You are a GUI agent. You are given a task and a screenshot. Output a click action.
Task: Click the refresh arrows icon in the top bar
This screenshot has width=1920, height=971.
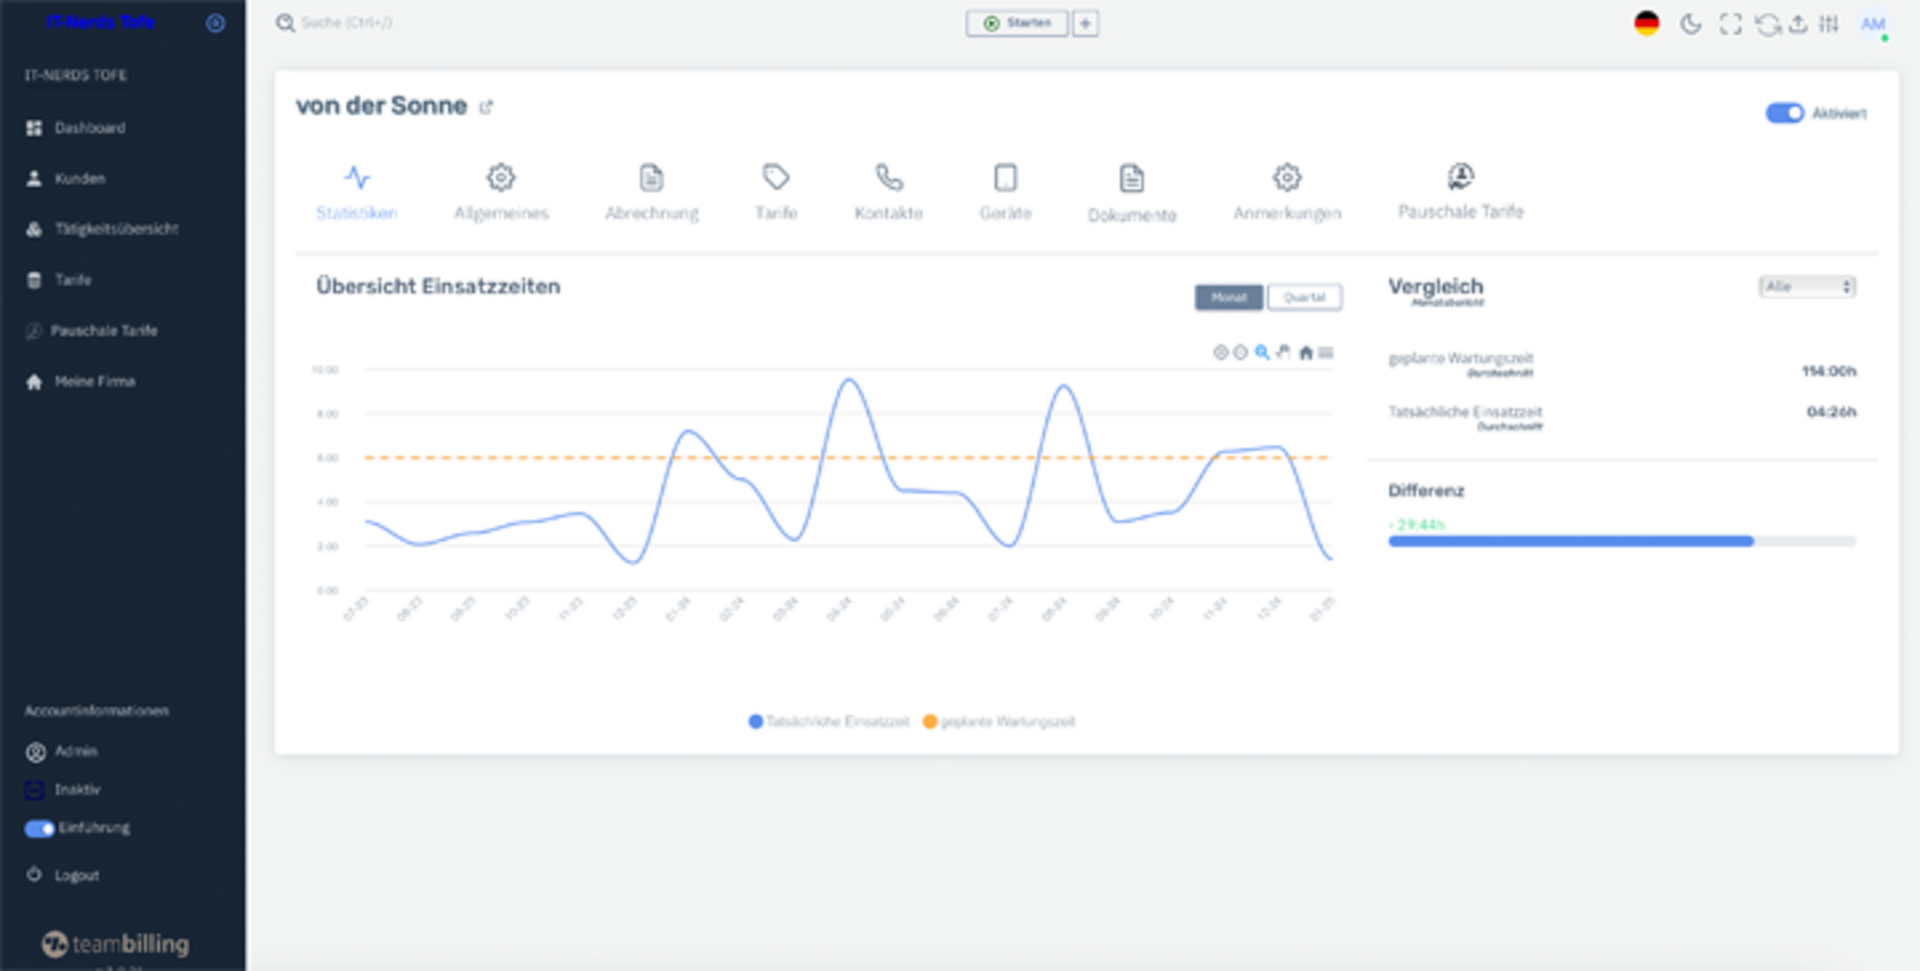pyautogui.click(x=1767, y=24)
